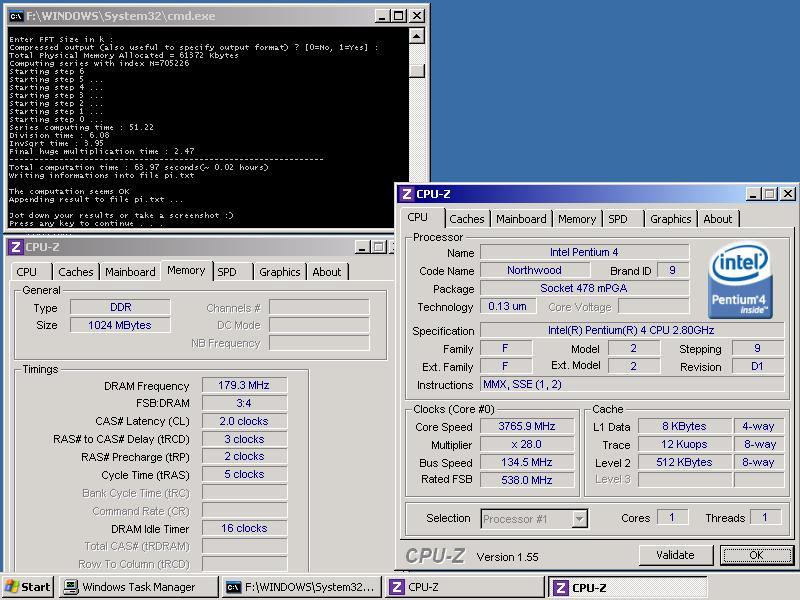Open the Start menu
The image size is (800, 600).
pyautogui.click(x=28, y=587)
